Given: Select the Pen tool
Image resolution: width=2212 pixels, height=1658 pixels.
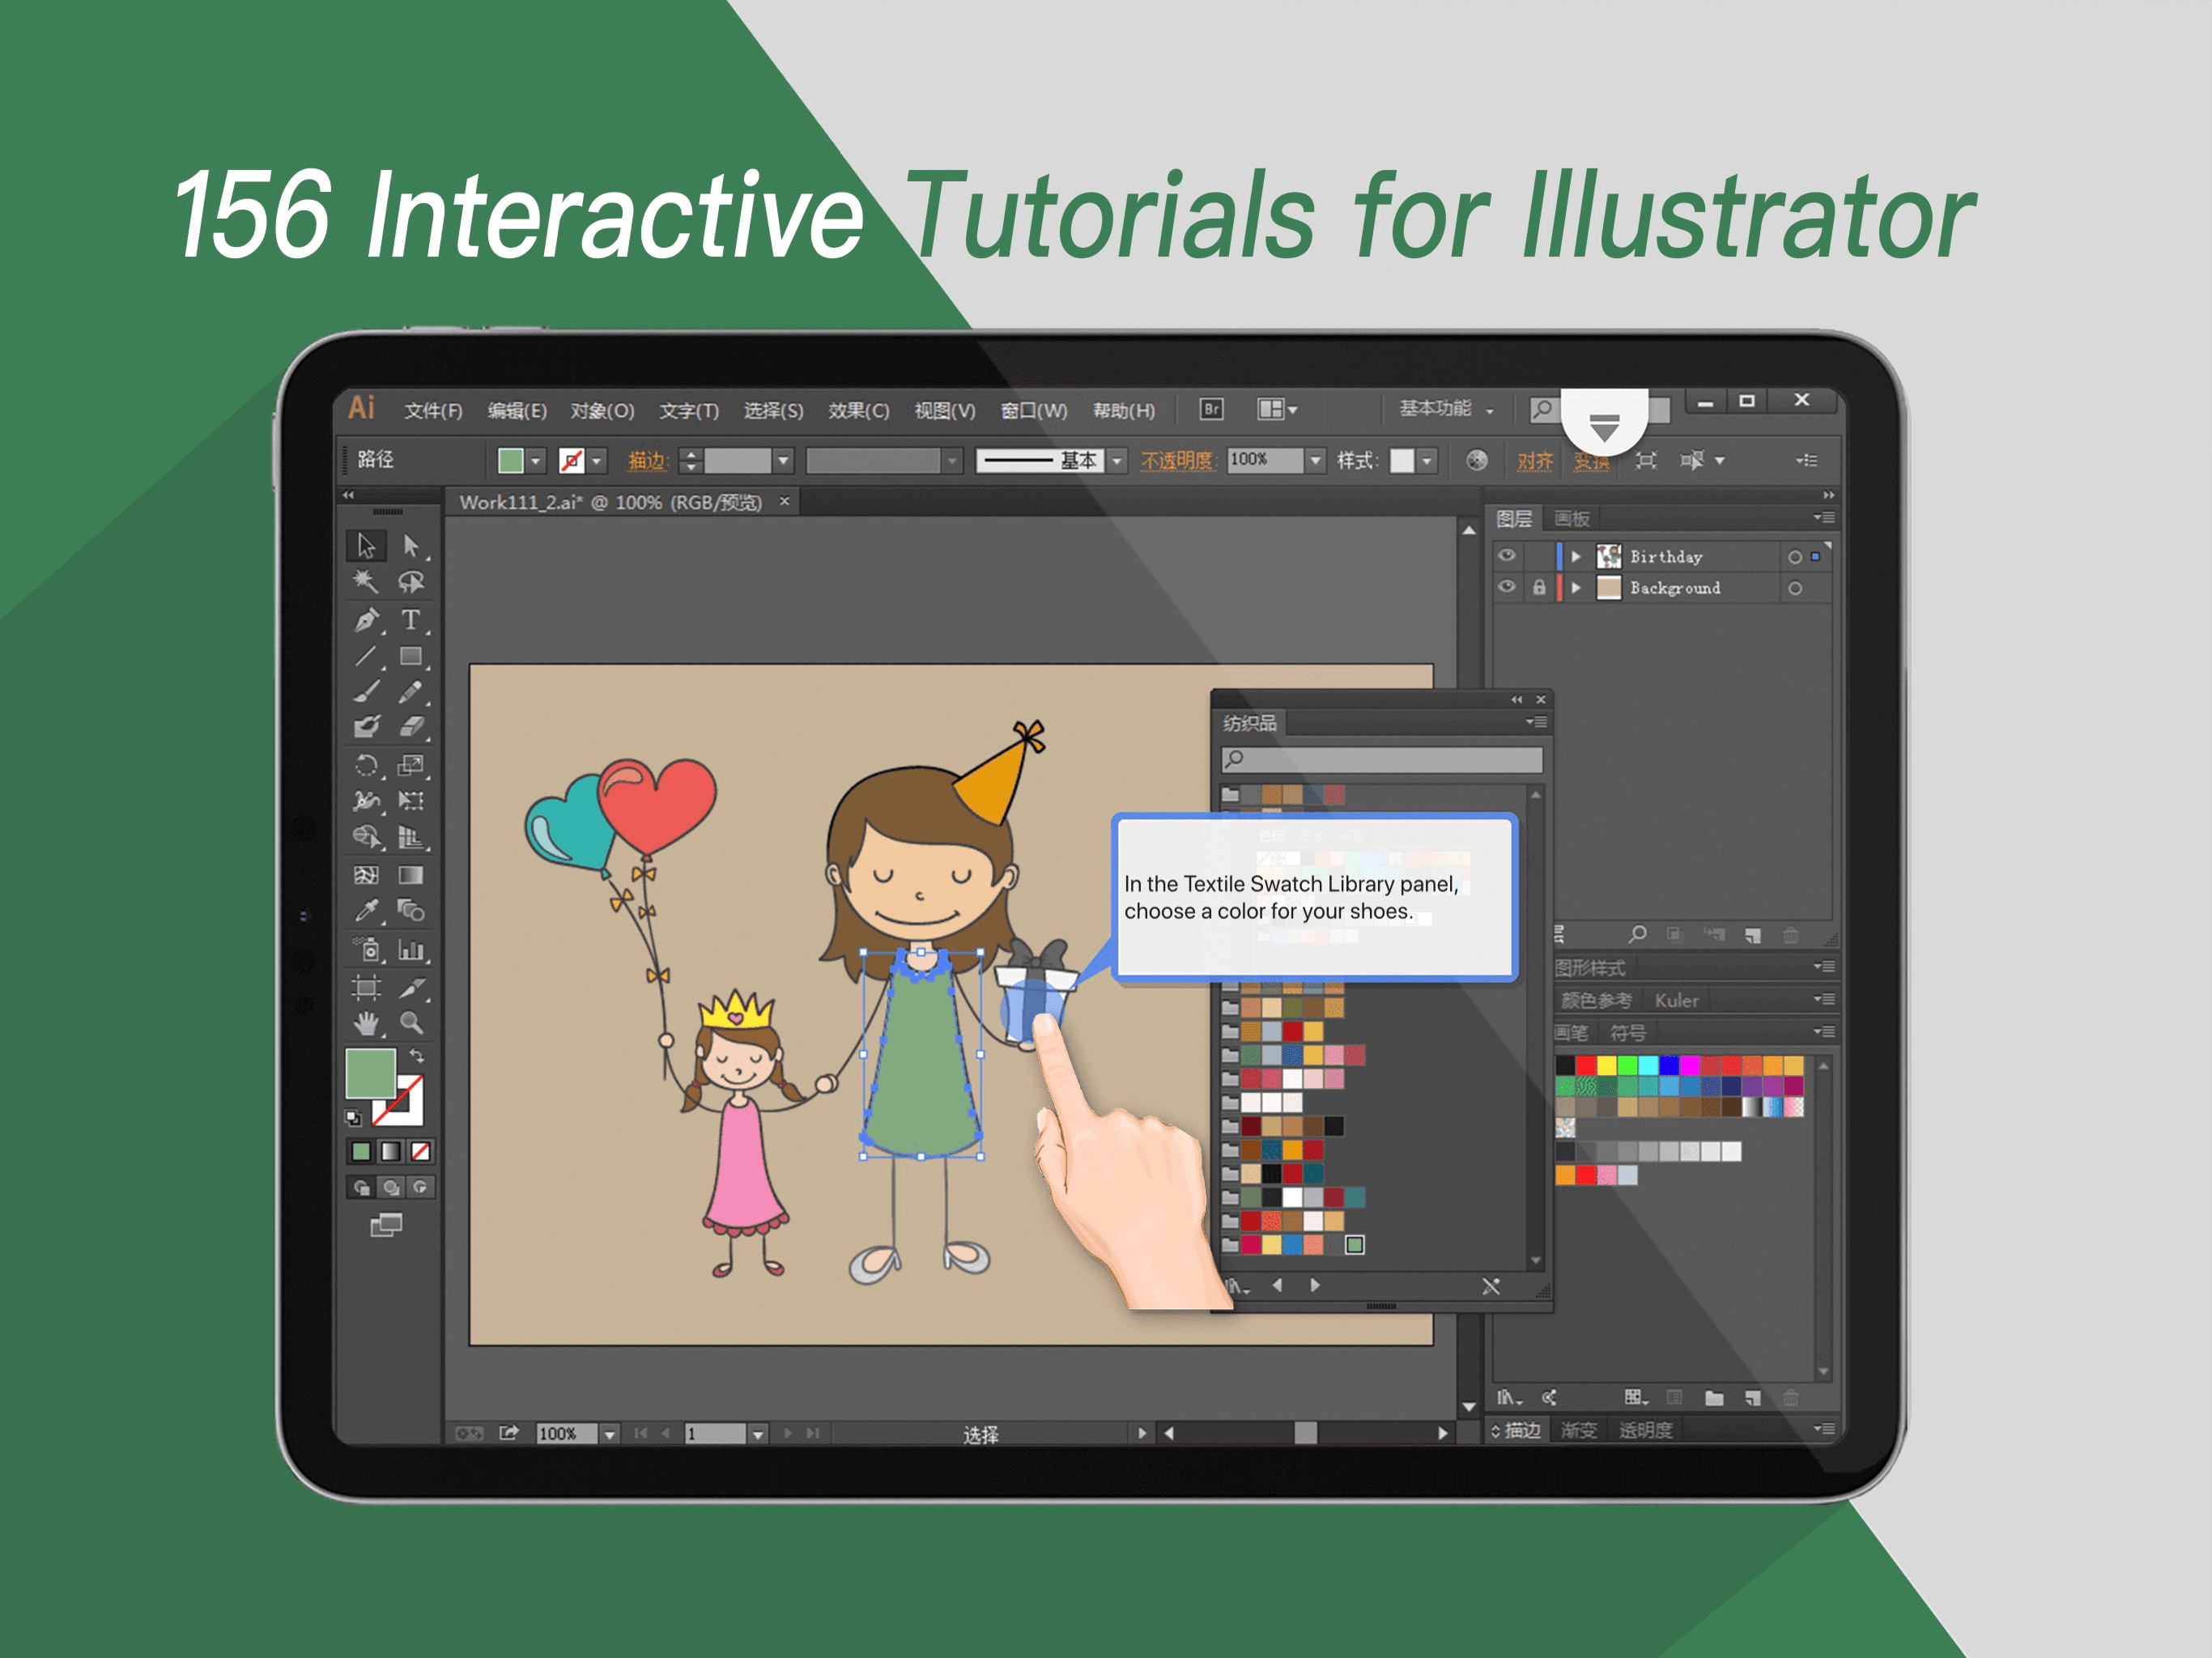Looking at the screenshot, I should [366, 620].
